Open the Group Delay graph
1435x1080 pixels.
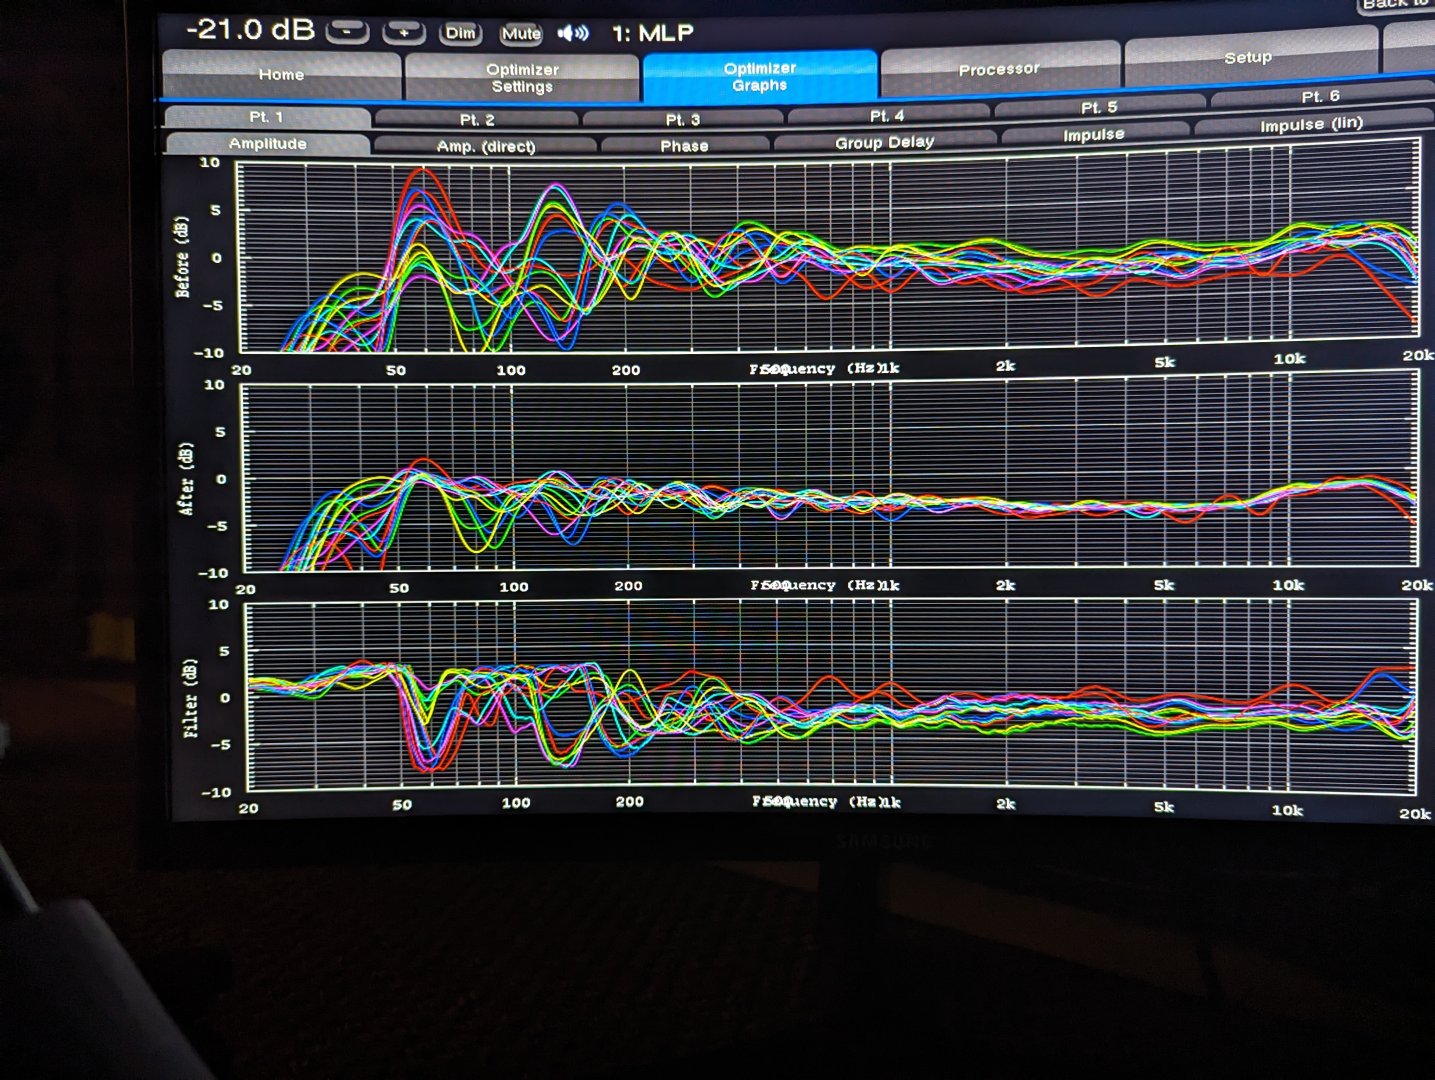[884, 143]
